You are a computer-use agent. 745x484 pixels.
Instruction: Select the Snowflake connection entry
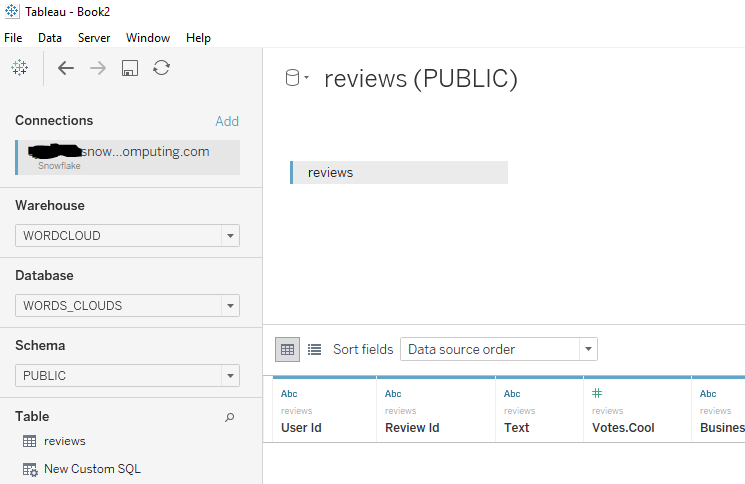pos(127,157)
